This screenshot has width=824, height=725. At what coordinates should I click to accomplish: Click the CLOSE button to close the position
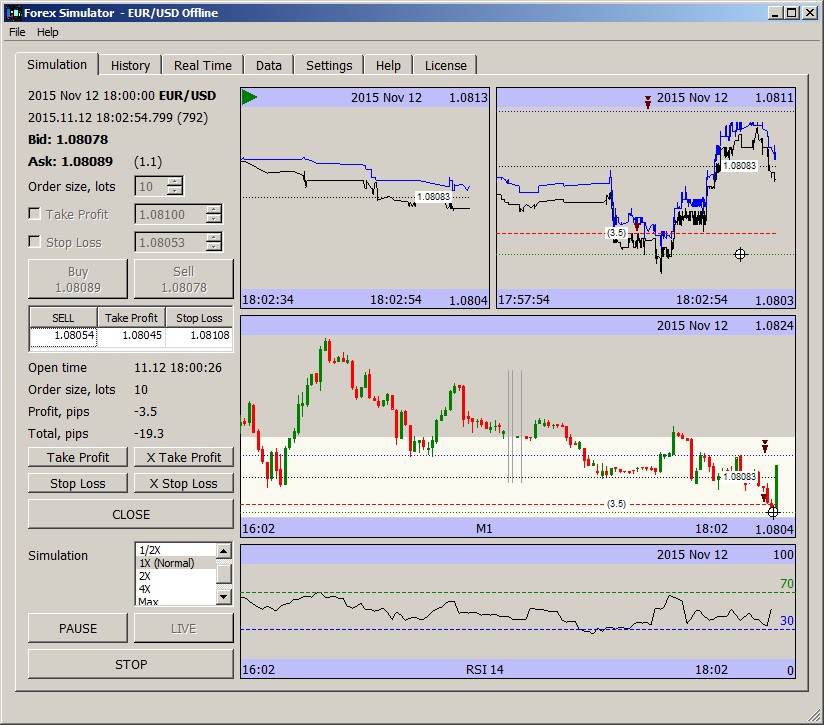(130, 514)
